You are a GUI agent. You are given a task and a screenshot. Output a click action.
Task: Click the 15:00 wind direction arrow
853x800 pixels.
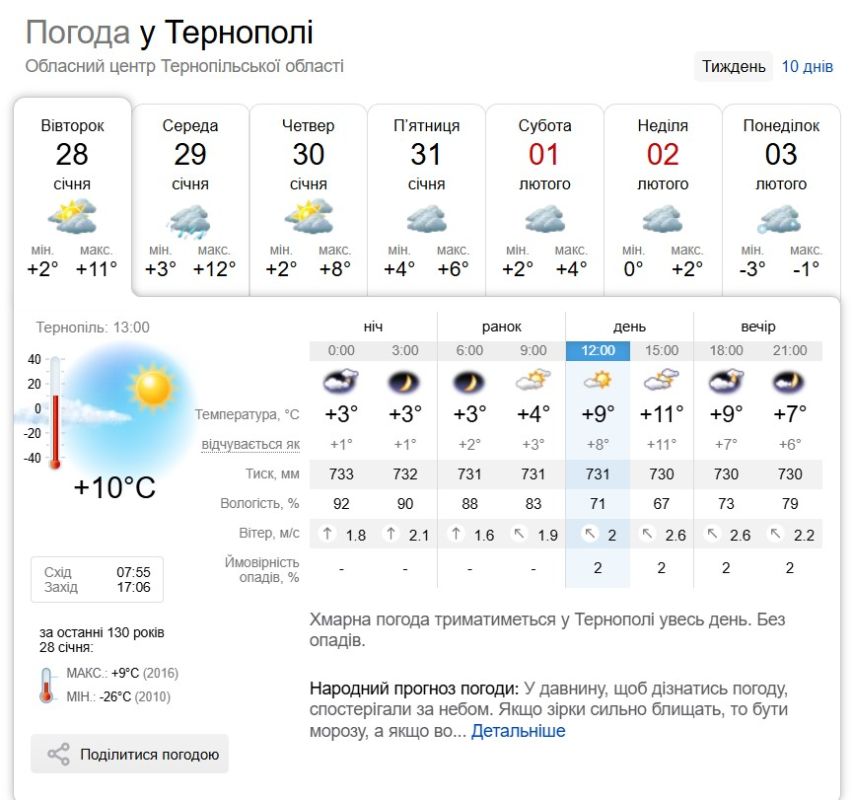pos(647,534)
